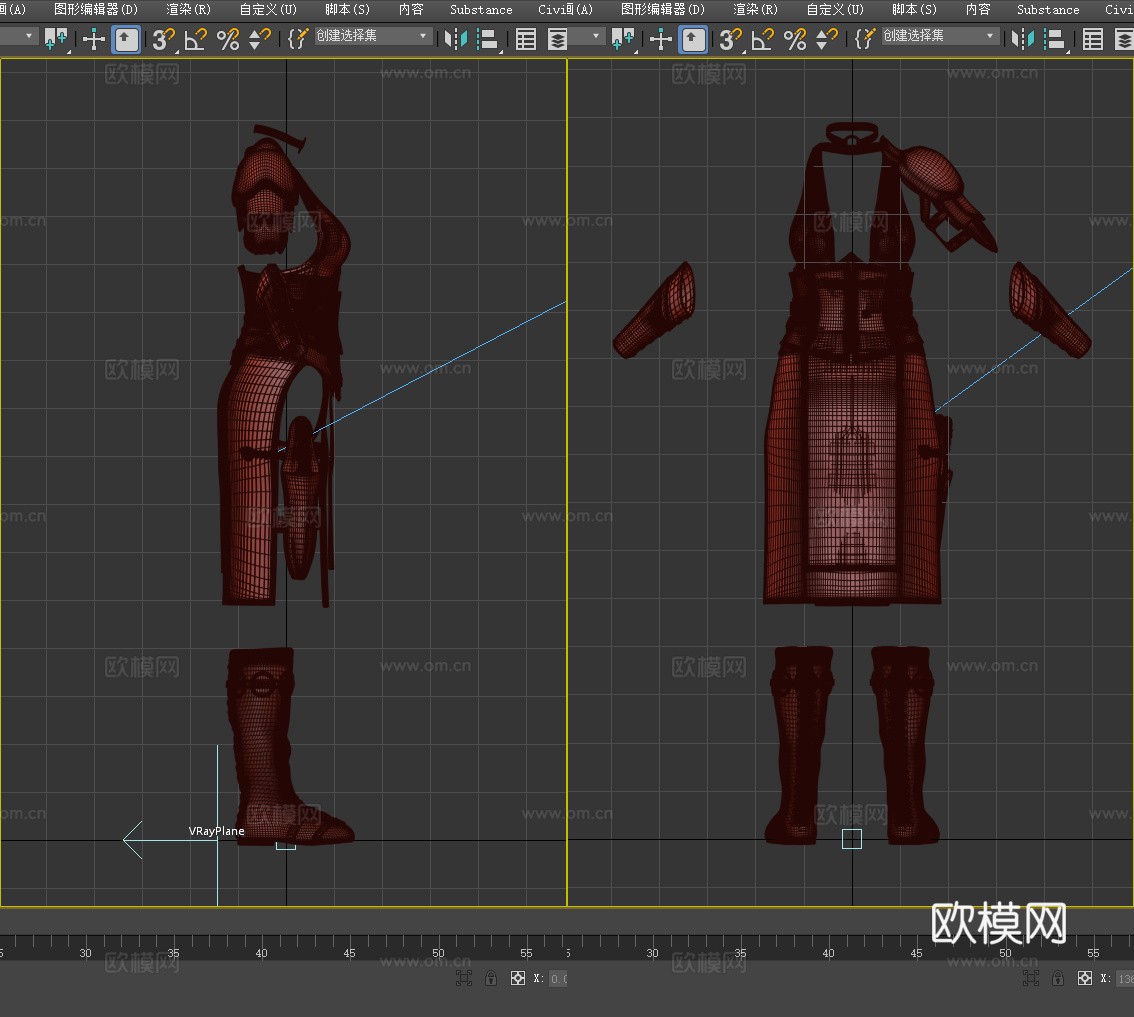Open the 自定义(U) menu in left window
1134x1017 pixels.
click(268, 9)
